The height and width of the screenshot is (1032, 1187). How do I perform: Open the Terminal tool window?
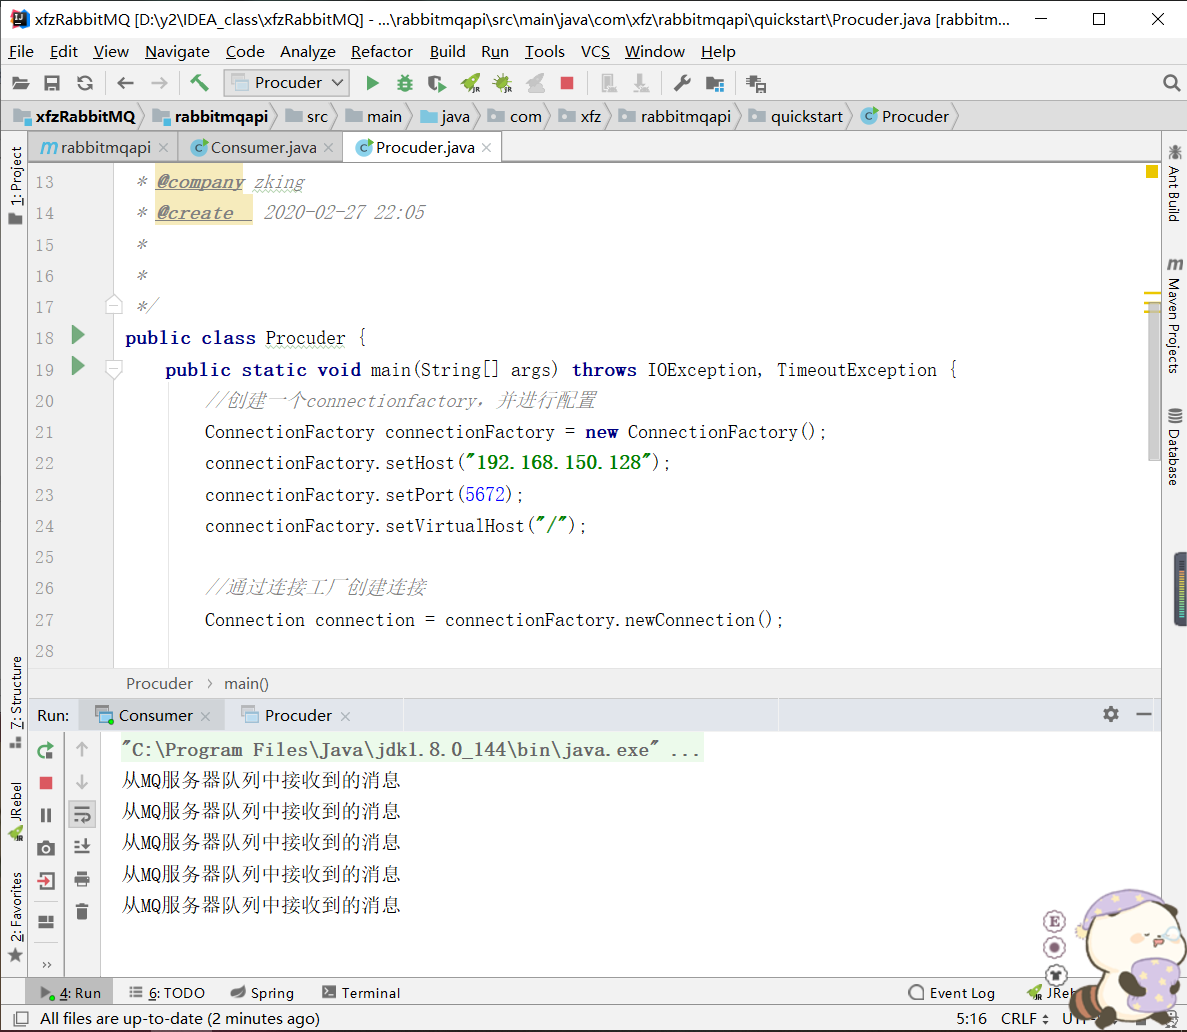[x=361, y=993]
